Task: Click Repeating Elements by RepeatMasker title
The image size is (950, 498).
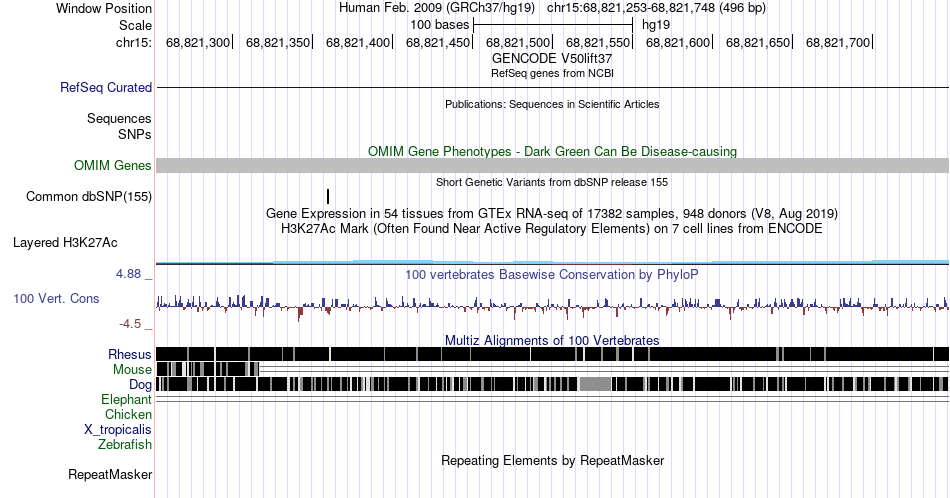Action: 552,460
